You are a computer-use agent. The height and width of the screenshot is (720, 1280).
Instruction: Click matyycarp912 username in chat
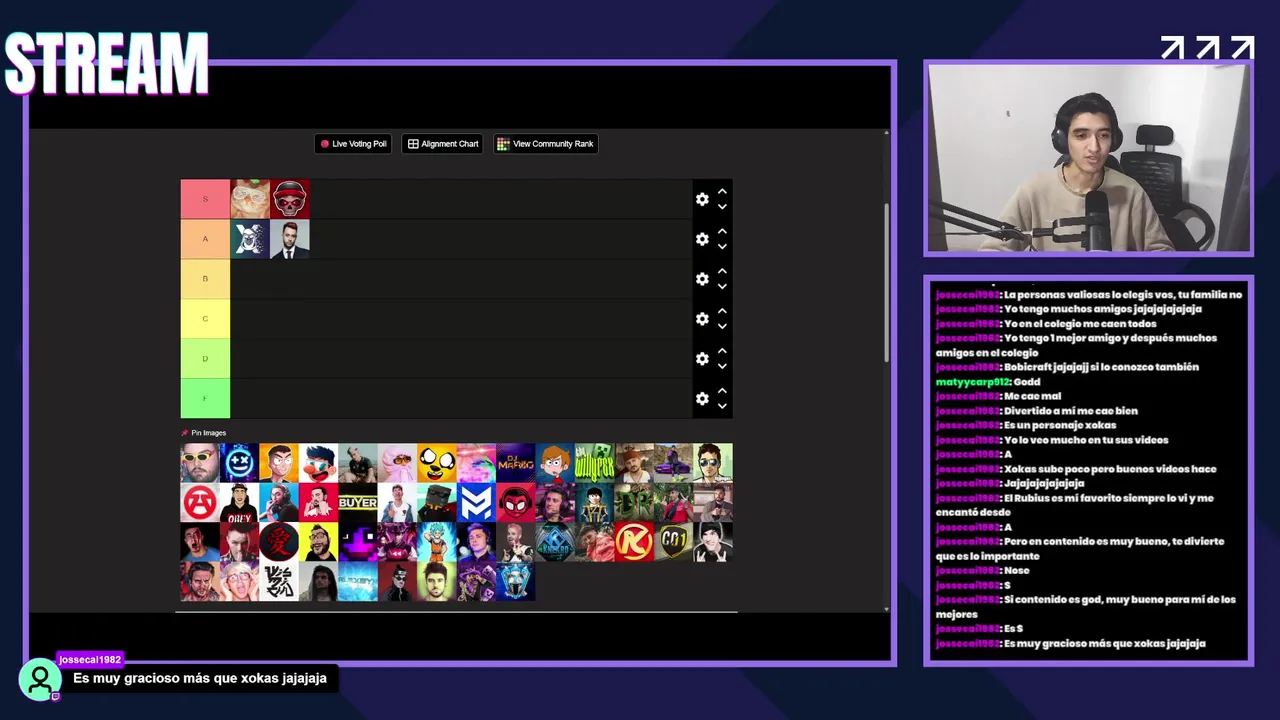pyautogui.click(x=973, y=382)
